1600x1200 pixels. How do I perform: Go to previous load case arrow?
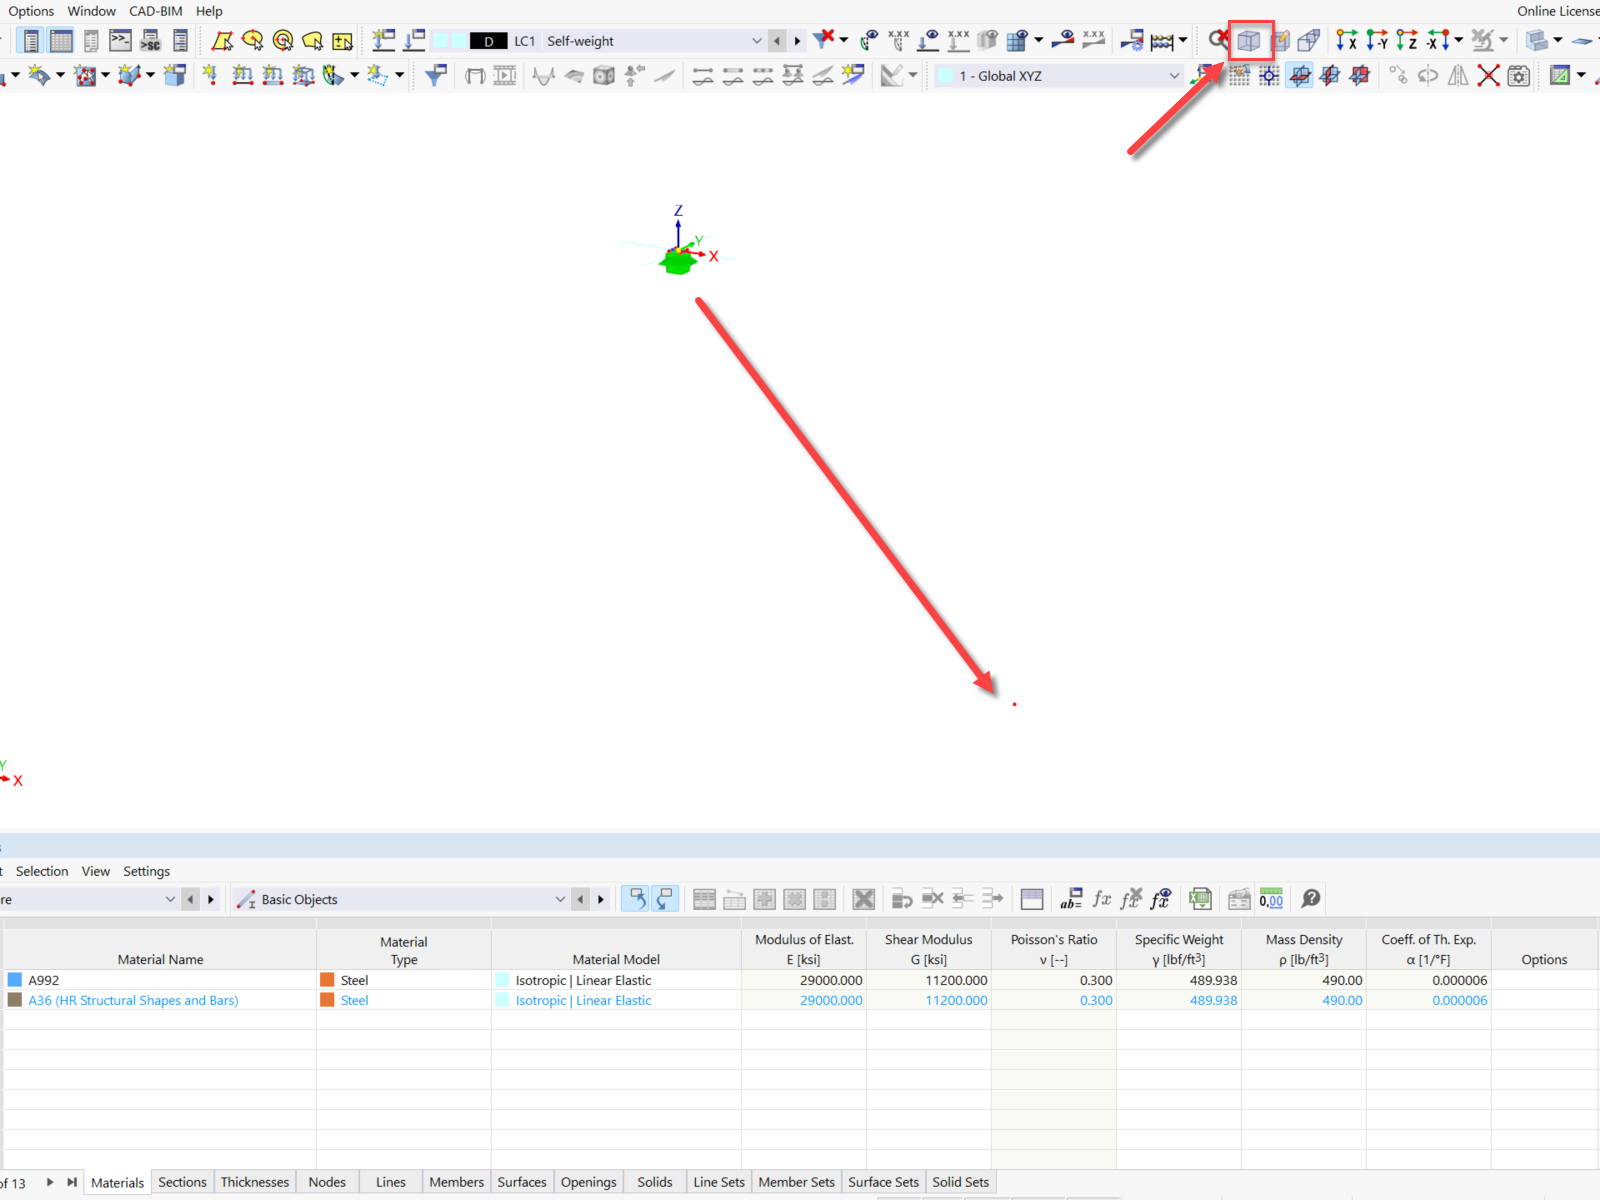(x=777, y=41)
